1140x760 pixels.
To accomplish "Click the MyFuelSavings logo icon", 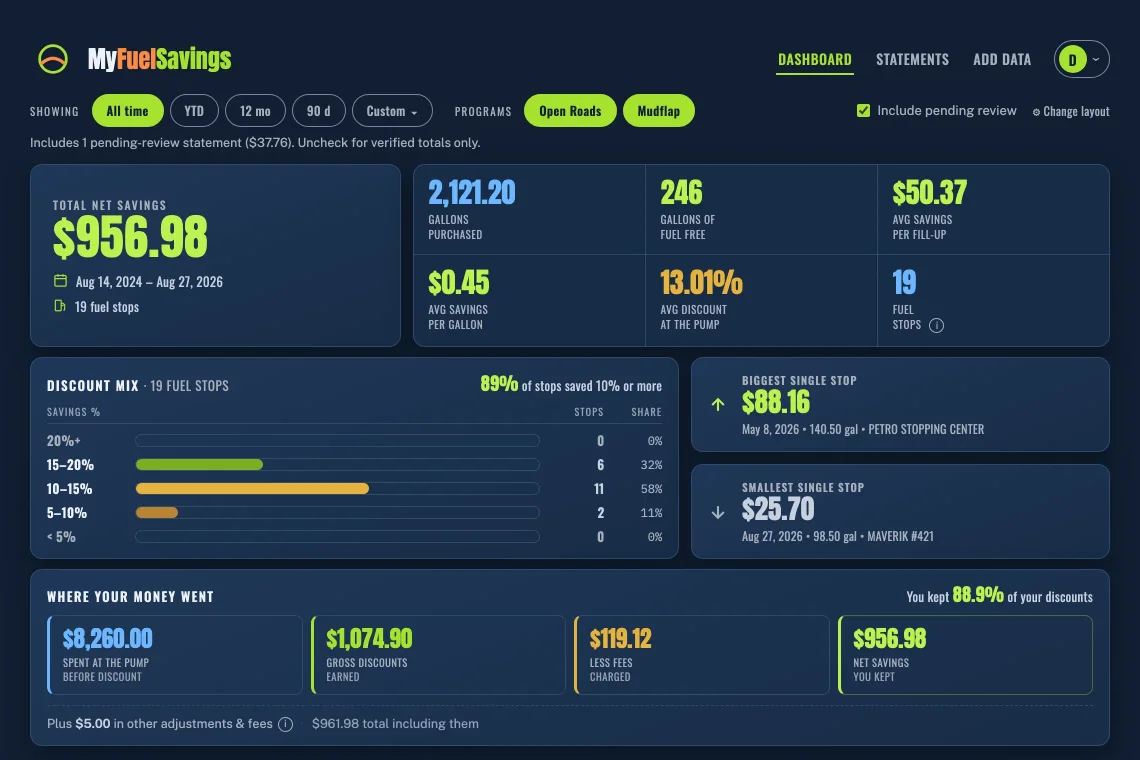I will coord(53,59).
